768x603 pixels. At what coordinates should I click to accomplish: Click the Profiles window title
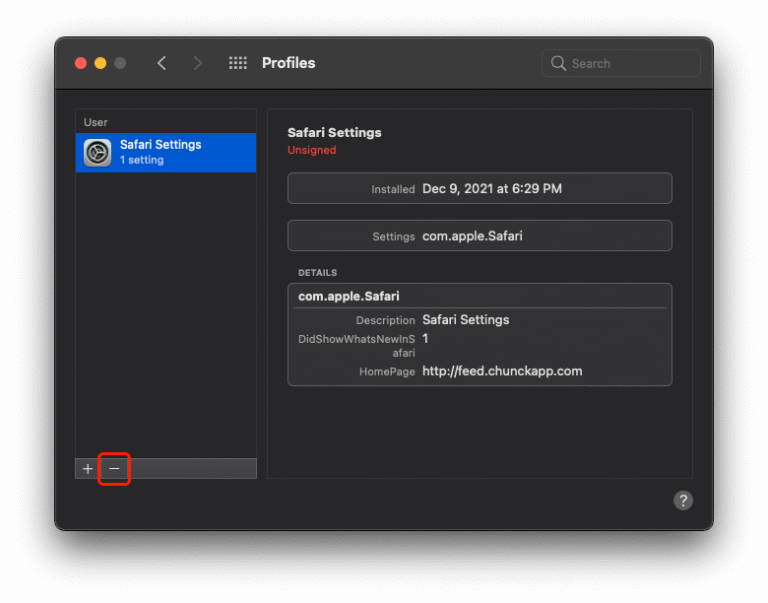click(288, 63)
